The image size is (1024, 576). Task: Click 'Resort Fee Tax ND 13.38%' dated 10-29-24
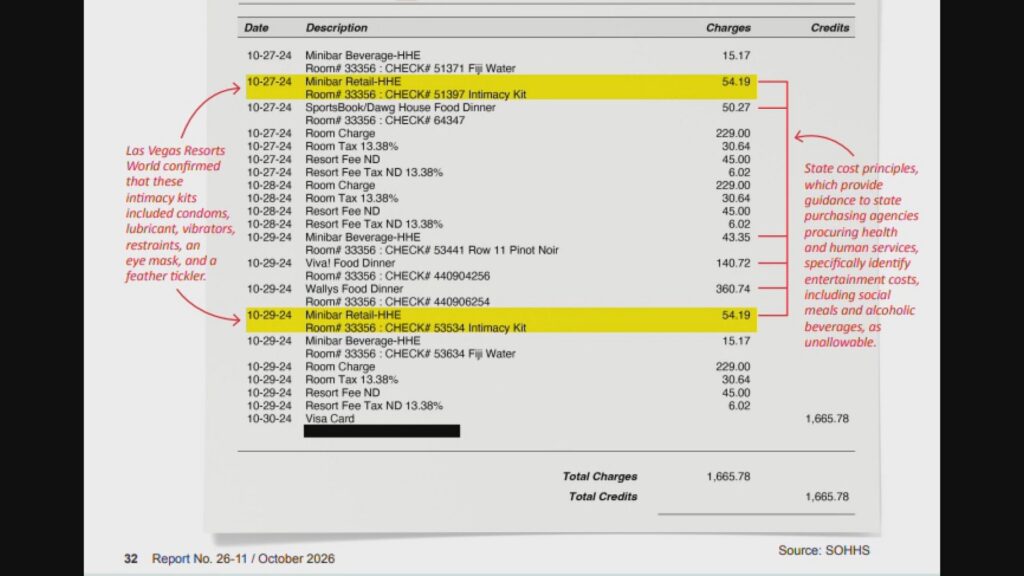click(374, 406)
